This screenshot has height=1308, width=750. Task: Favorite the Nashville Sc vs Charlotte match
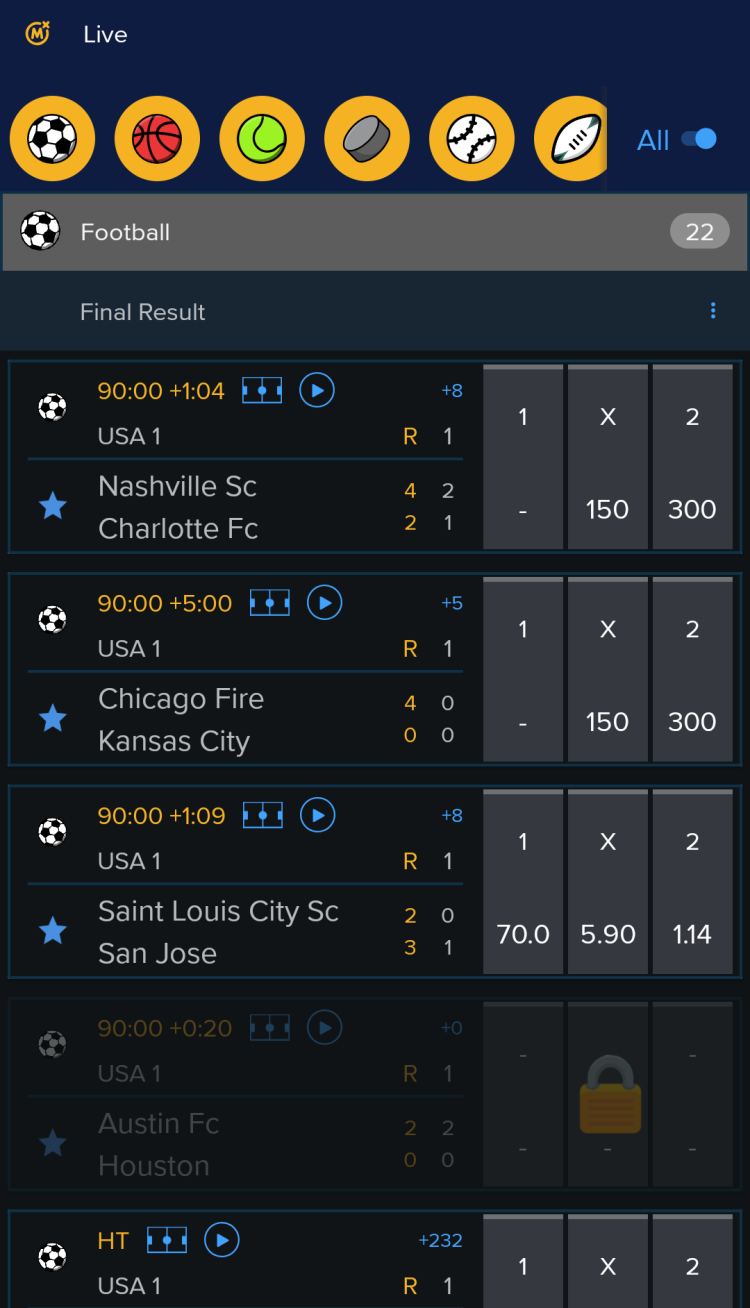point(52,506)
